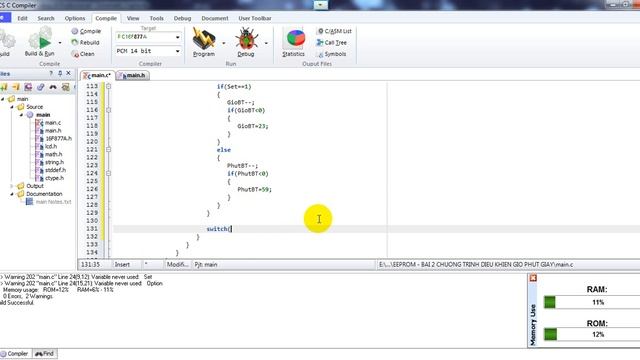Select ctype.h in the file tree
This screenshot has width=640, height=360.
tap(54, 178)
